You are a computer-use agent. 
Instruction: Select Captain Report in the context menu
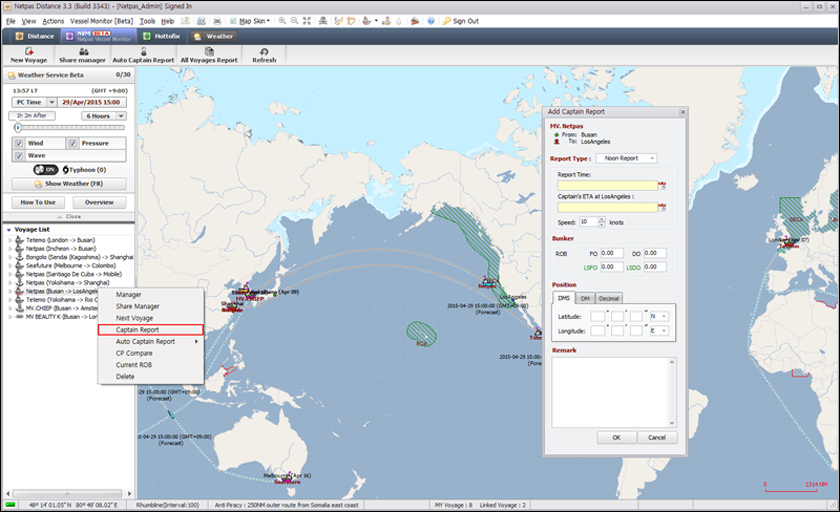pyautogui.click(x=151, y=330)
